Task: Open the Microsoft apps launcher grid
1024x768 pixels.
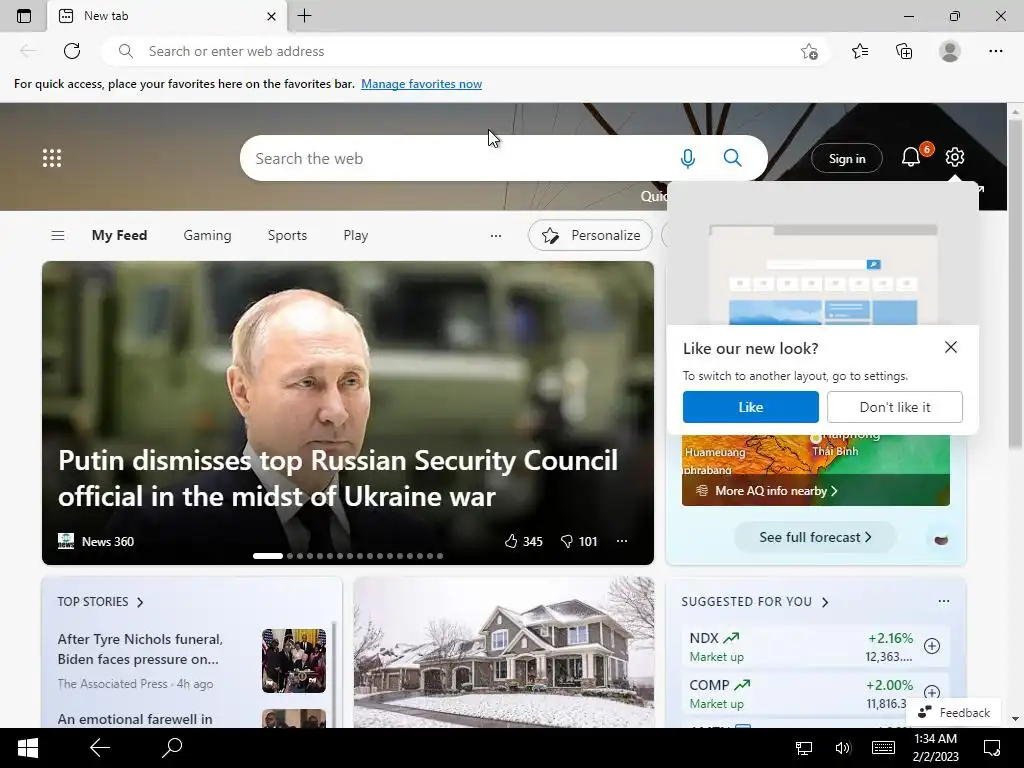Action: pyautogui.click(x=52, y=158)
